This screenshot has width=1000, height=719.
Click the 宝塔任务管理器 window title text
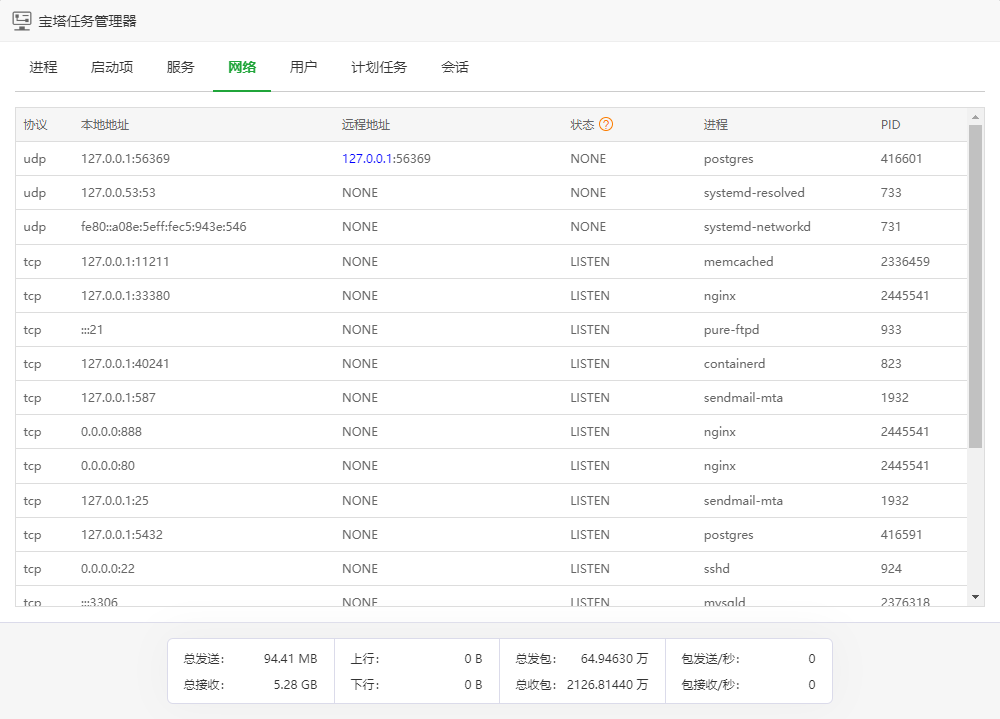coord(87,21)
